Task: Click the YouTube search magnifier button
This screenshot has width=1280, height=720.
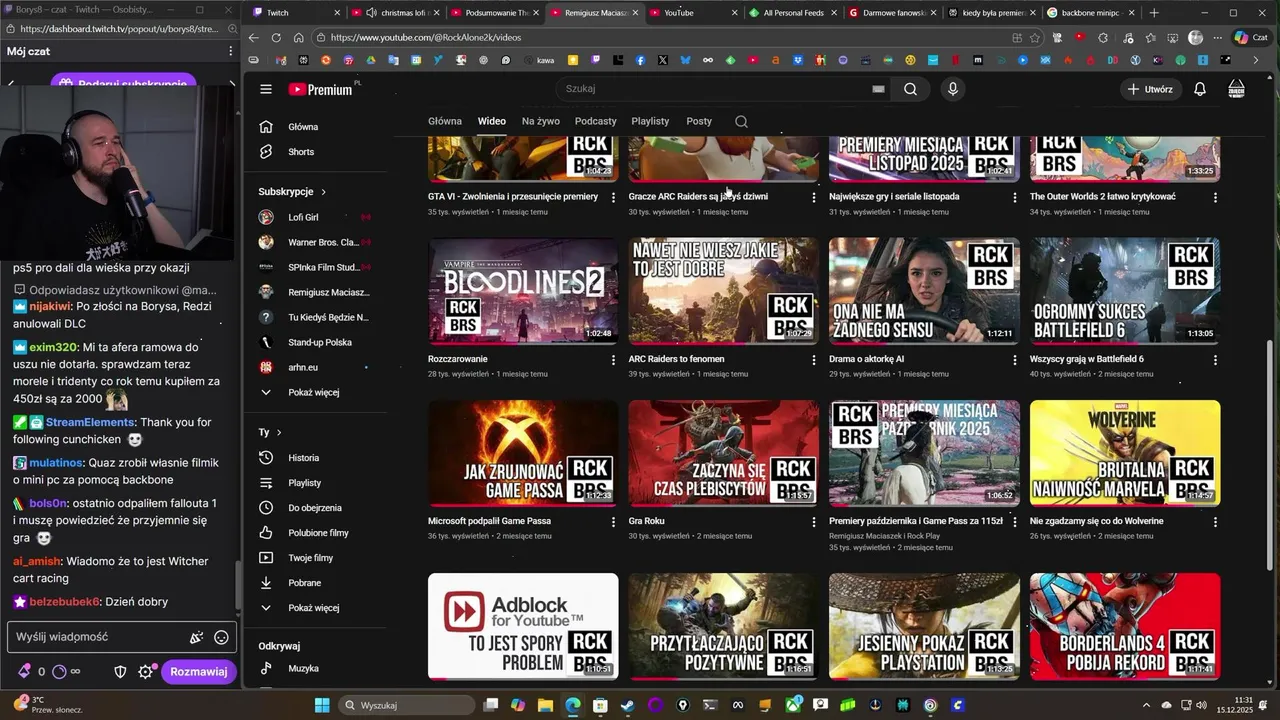Action: point(910,89)
